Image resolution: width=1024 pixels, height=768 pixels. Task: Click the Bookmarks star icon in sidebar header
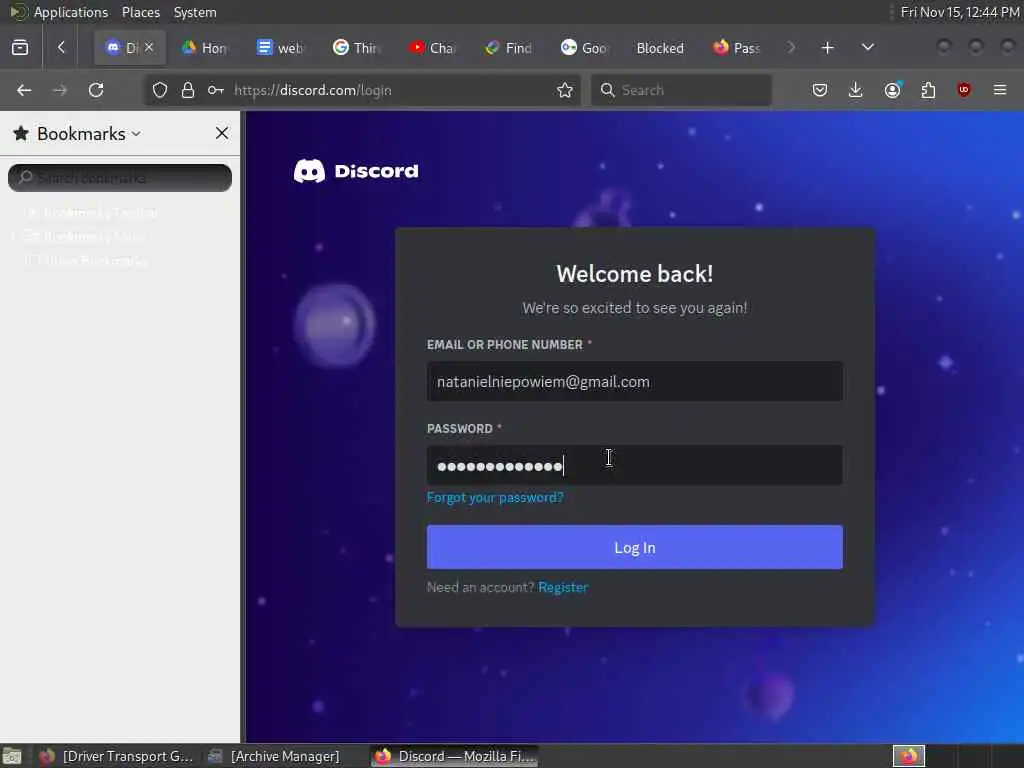[21, 133]
